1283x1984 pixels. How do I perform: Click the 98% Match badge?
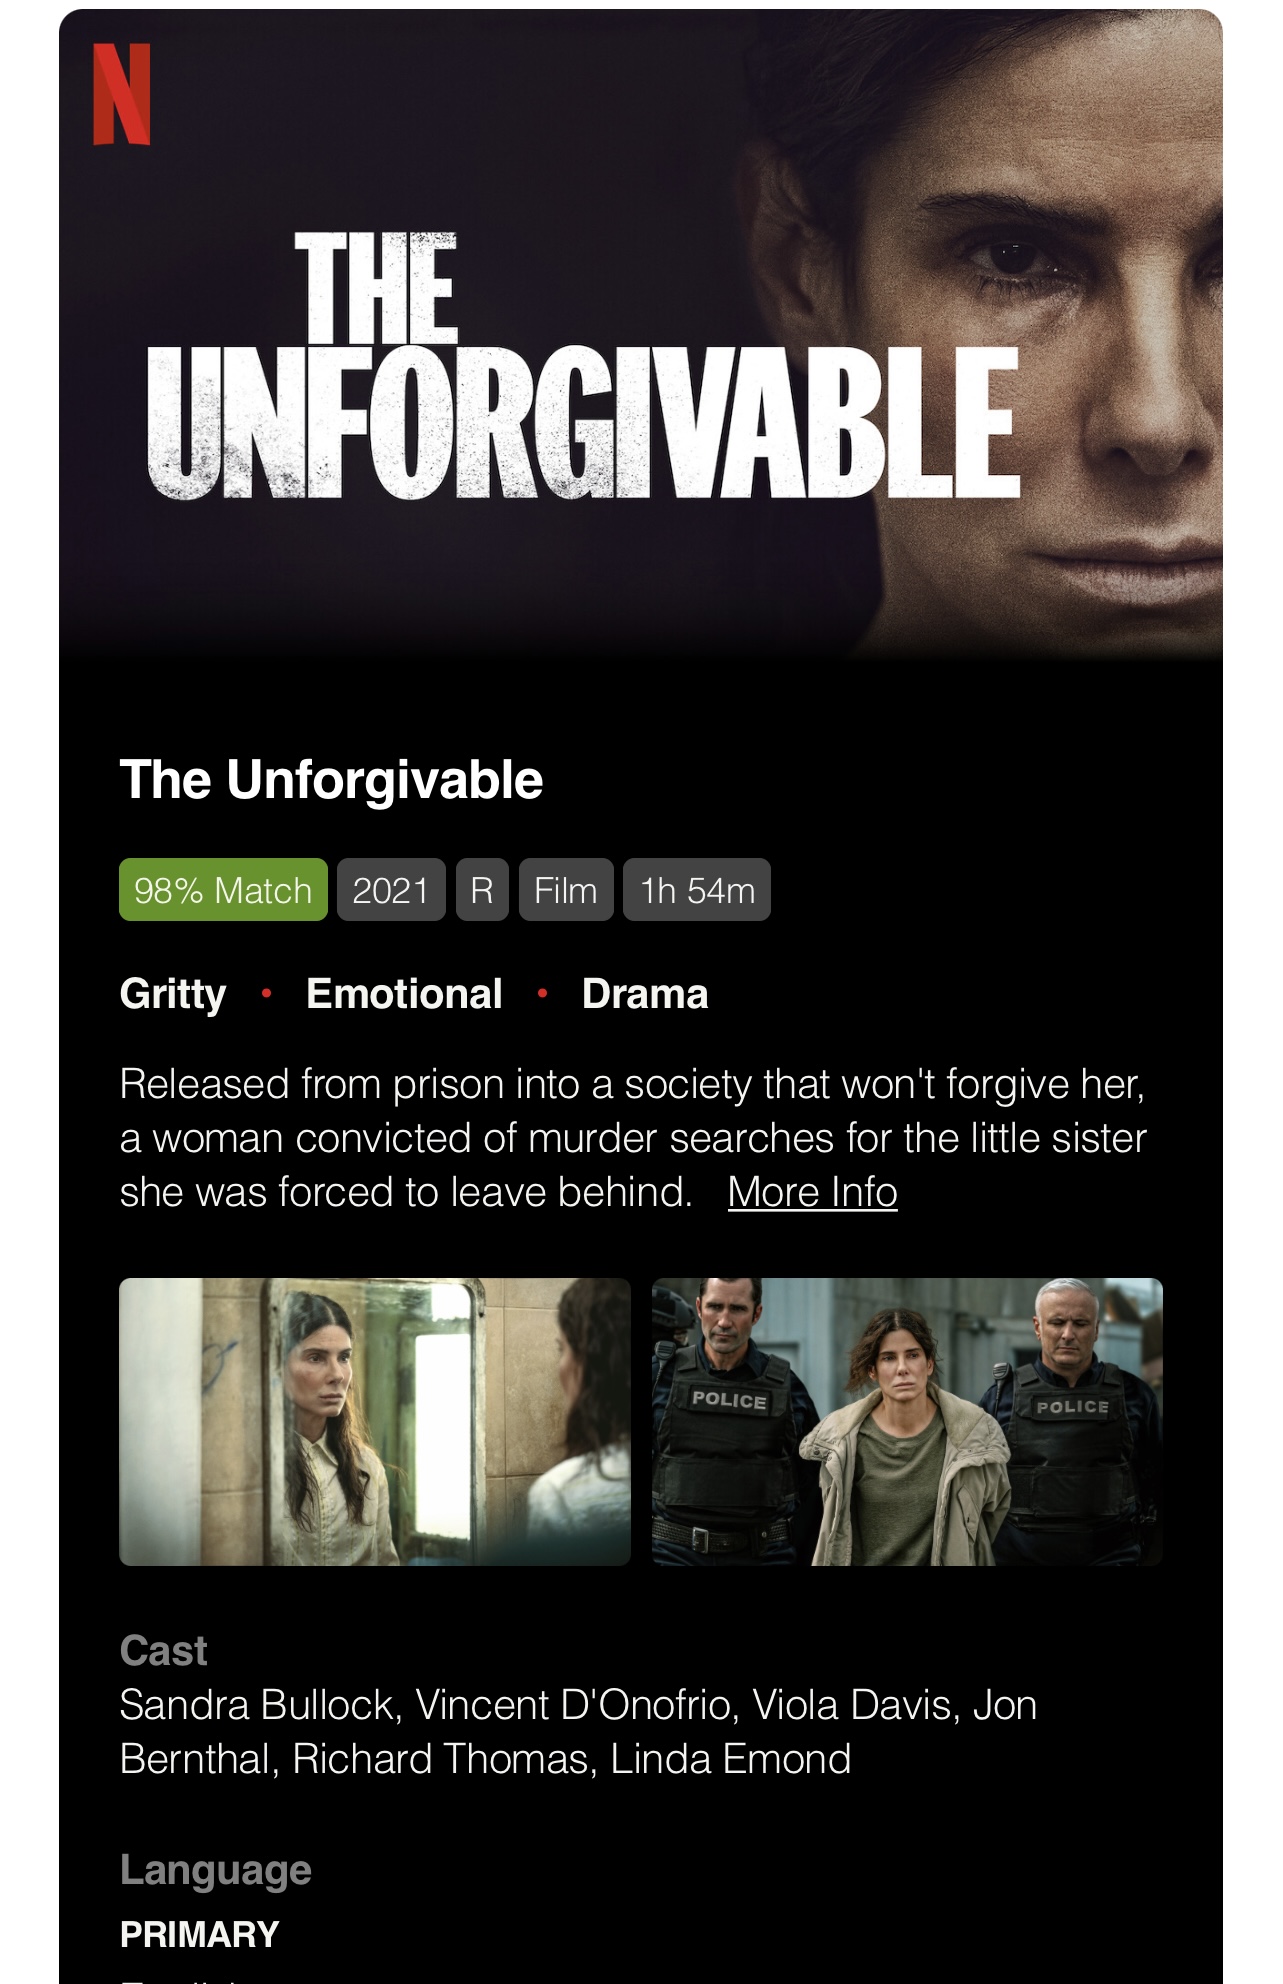[x=223, y=889]
